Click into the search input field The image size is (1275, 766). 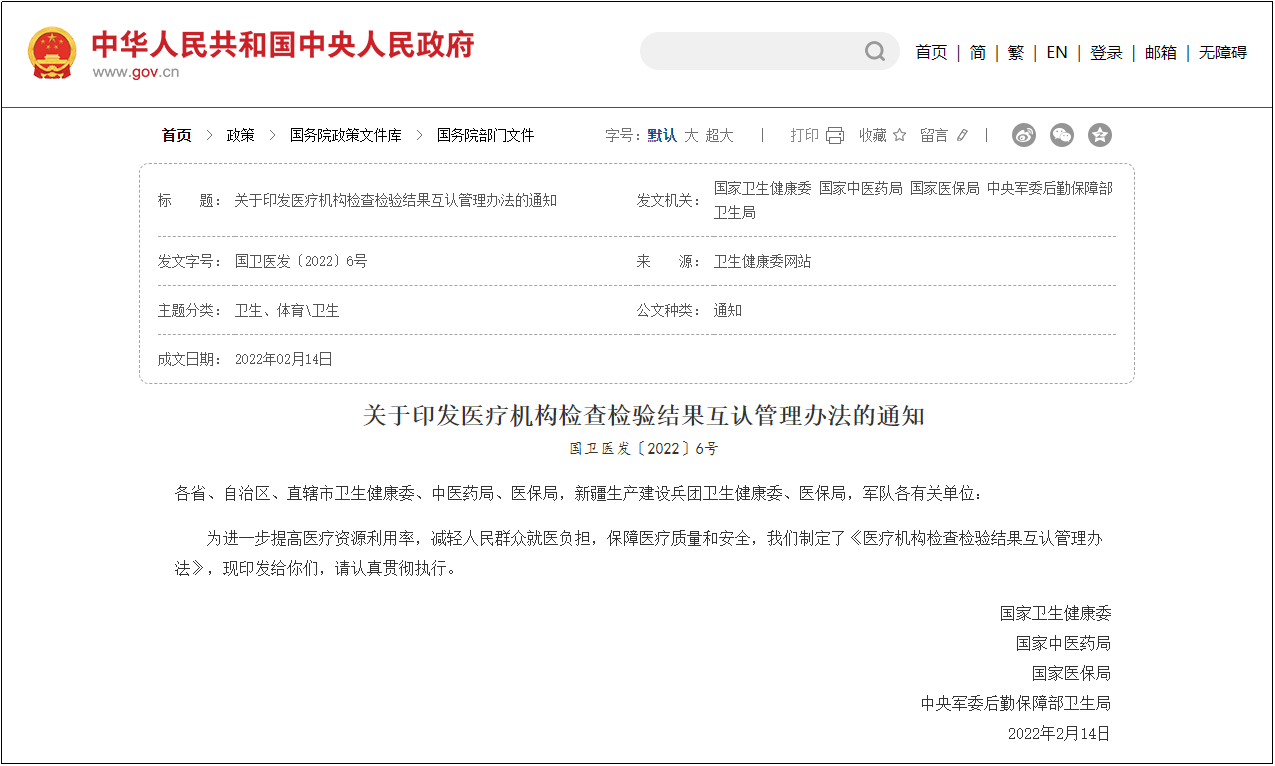click(x=750, y=52)
